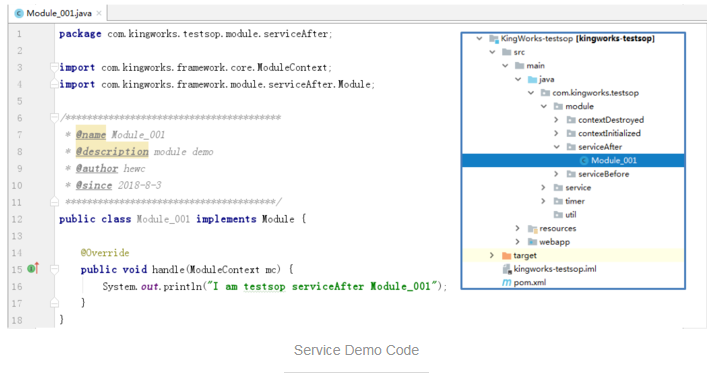Click the contextInitialized package icon

(x=571, y=133)
